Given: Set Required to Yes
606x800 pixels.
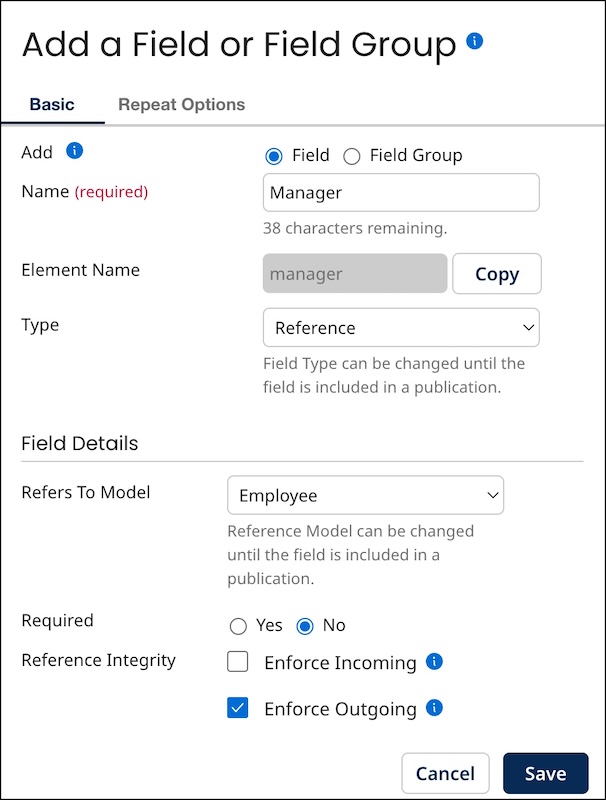Looking at the screenshot, I should pyautogui.click(x=237, y=625).
